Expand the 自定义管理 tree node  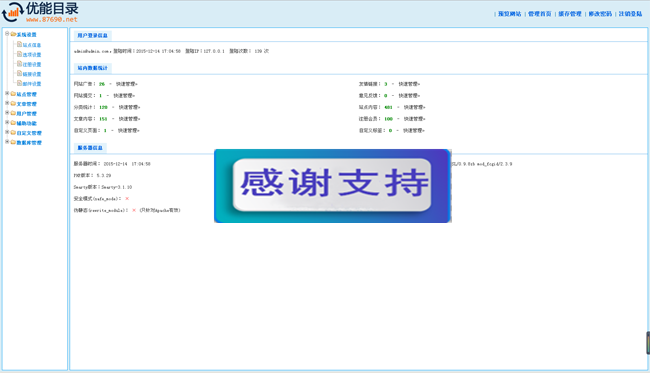coord(7,132)
